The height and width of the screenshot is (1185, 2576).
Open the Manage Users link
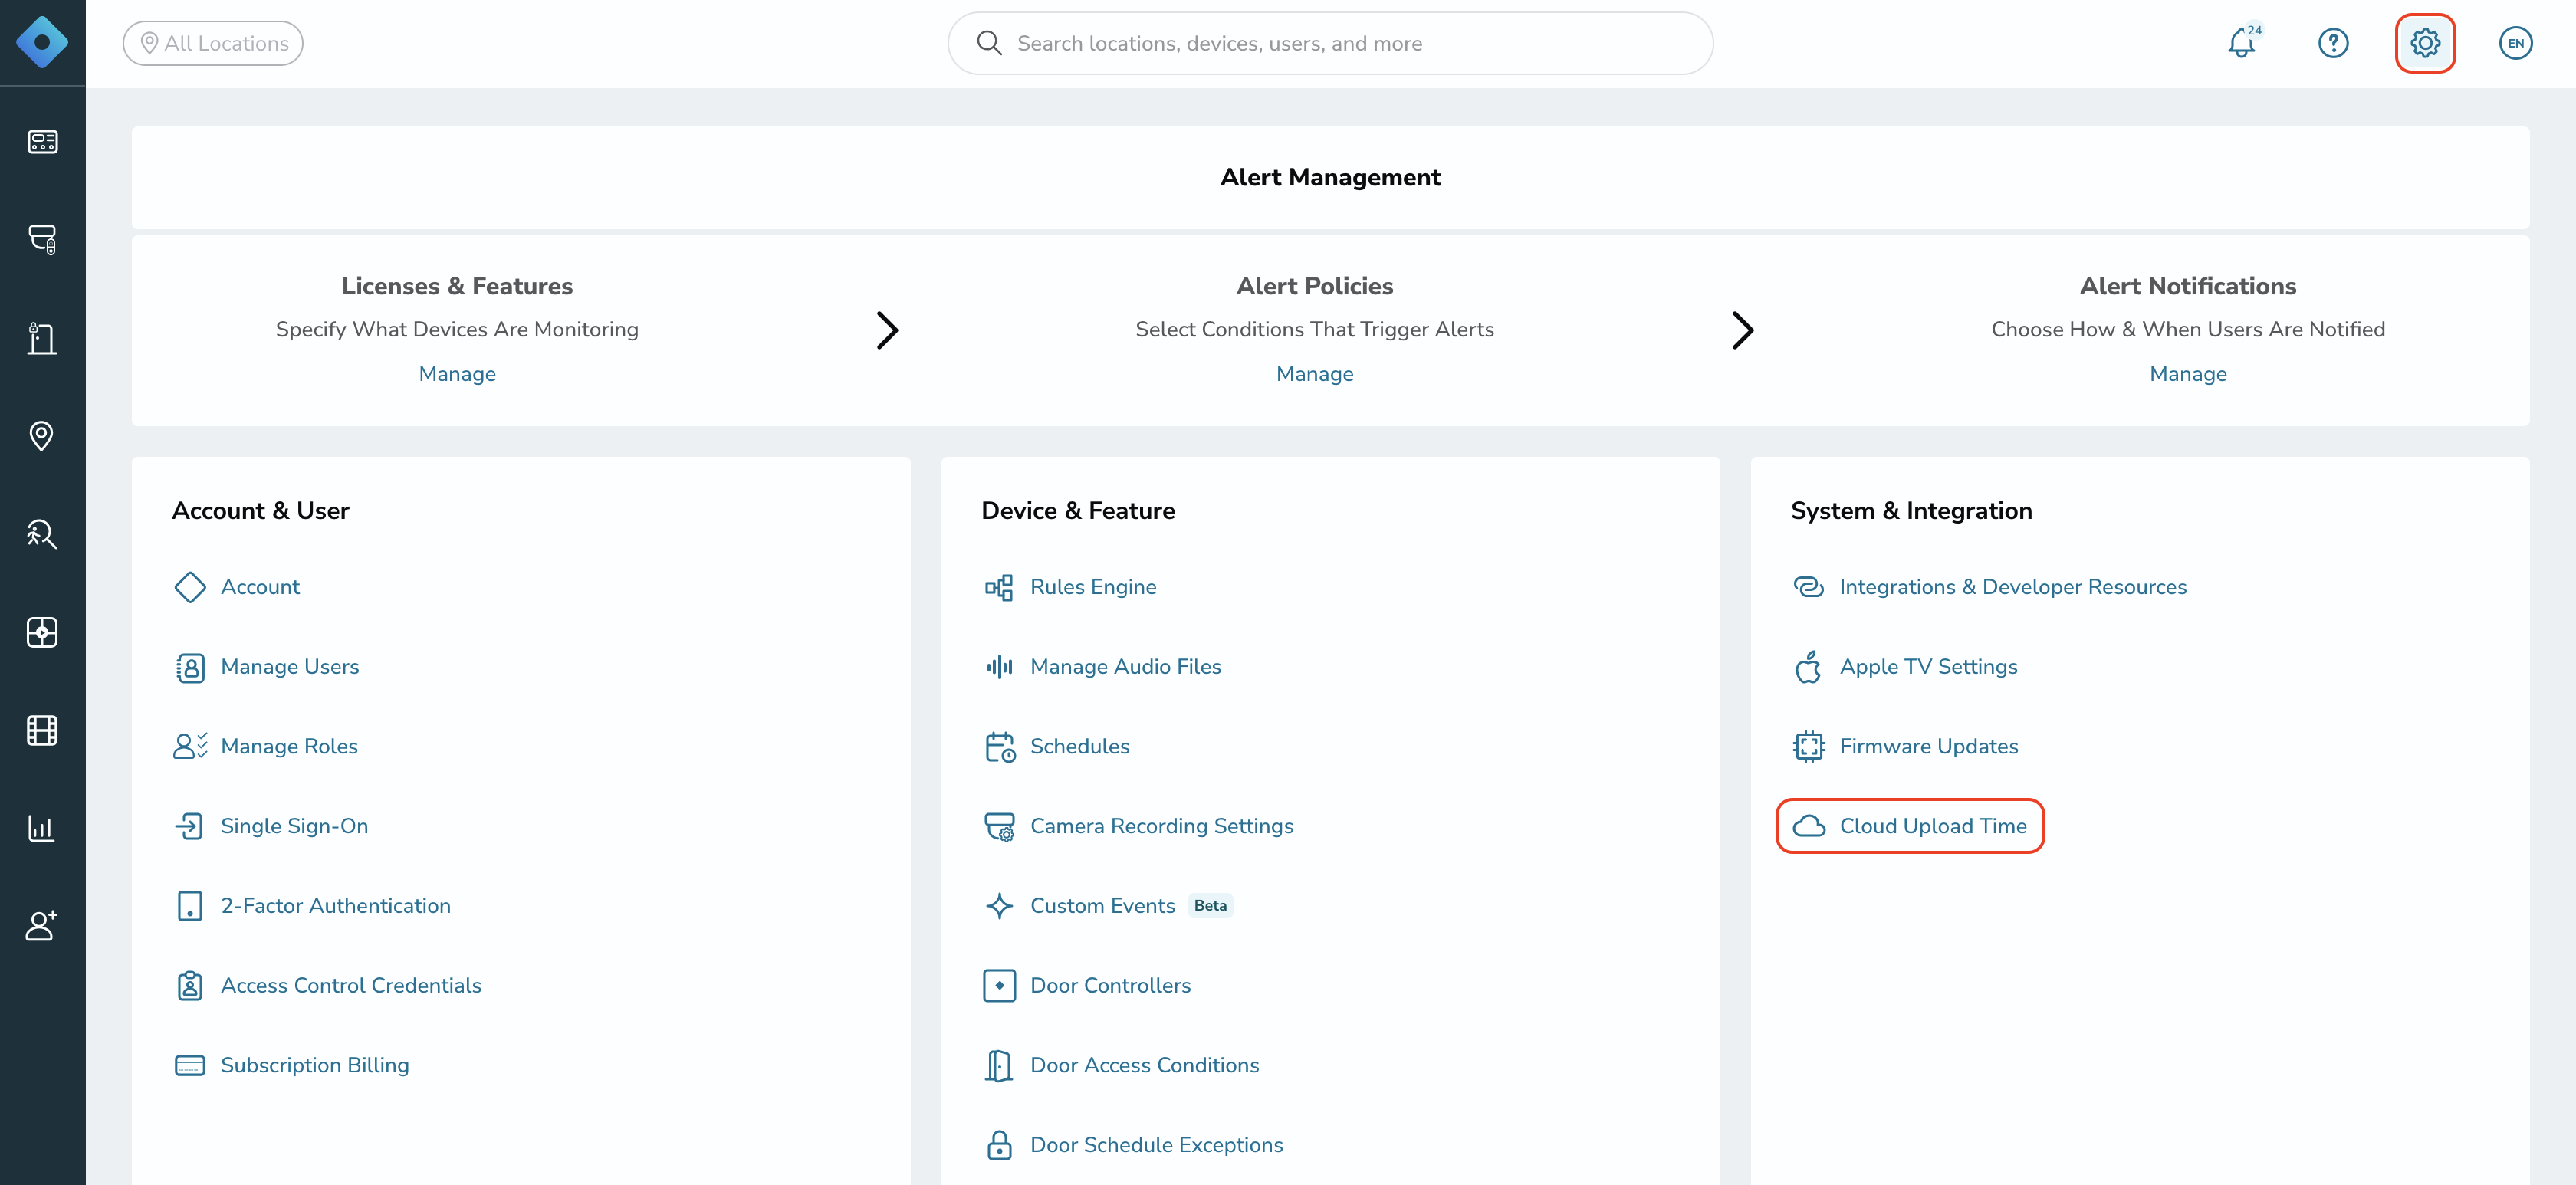click(289, 667)
